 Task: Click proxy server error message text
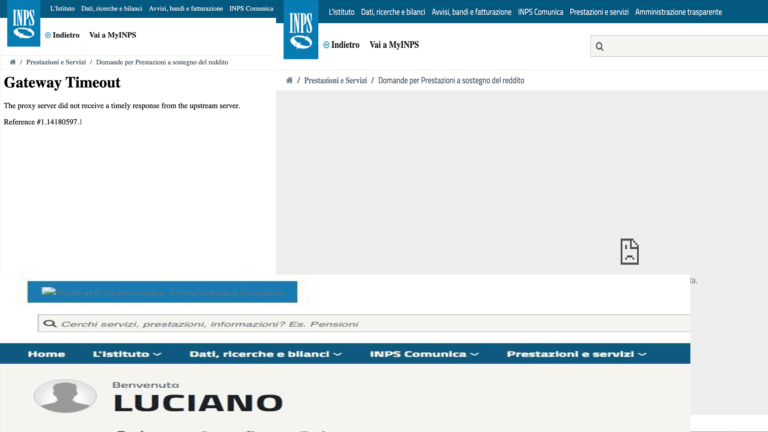[x=122, y=106]
